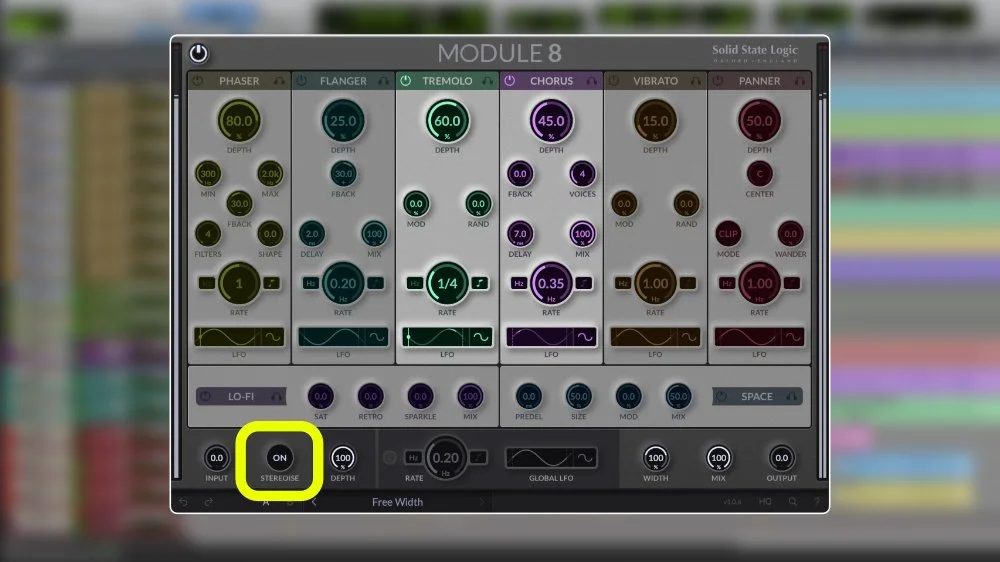Image resolution: width=1000 pixels, height=562 pixels.
Task: Open the help question mark icon
Action: (x=817, y=502)
